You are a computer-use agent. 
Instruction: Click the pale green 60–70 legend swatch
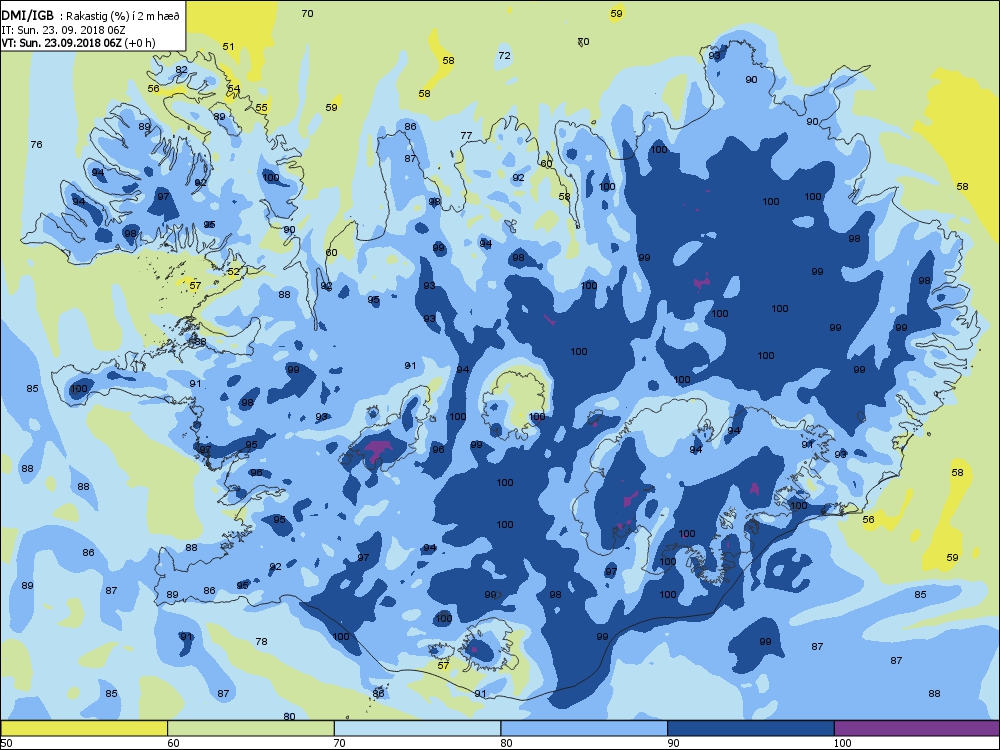[x=251, y=728]
